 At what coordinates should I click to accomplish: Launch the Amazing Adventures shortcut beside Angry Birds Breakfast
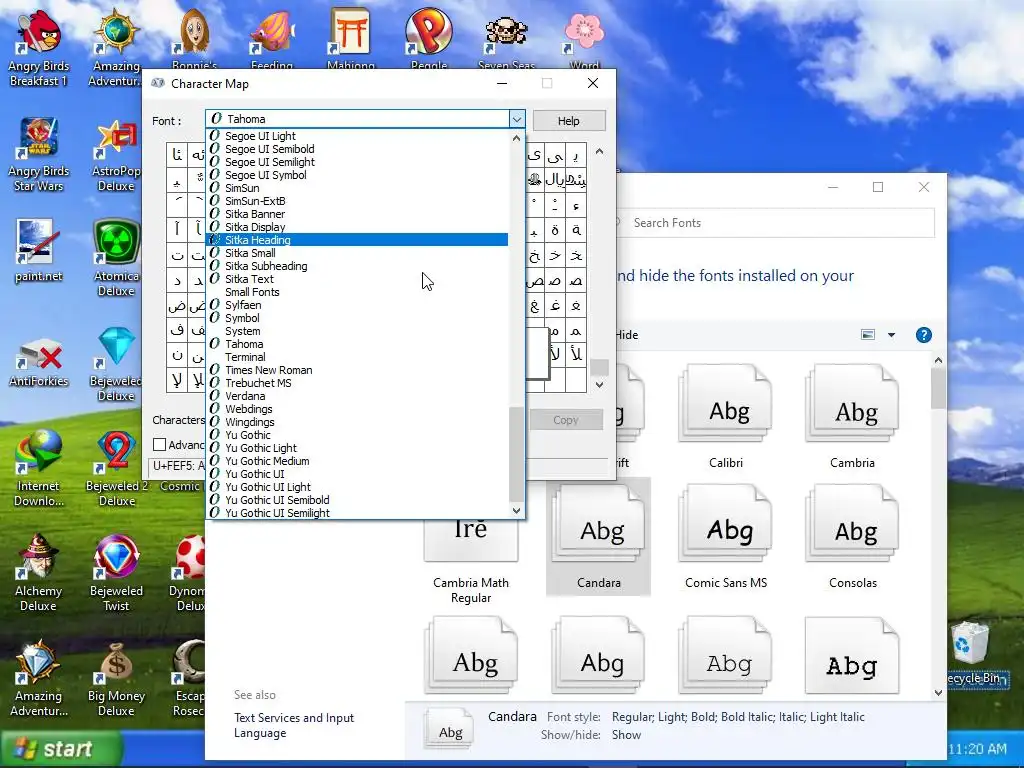pos(116,48)
